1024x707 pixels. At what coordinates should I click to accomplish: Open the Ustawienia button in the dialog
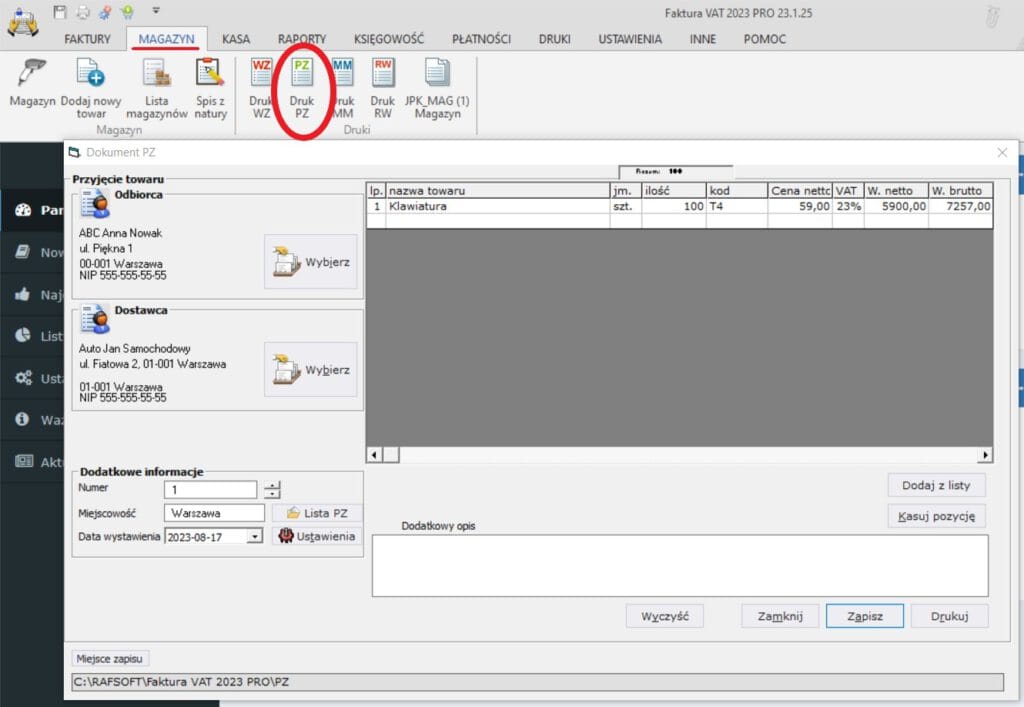click(316, 536)
